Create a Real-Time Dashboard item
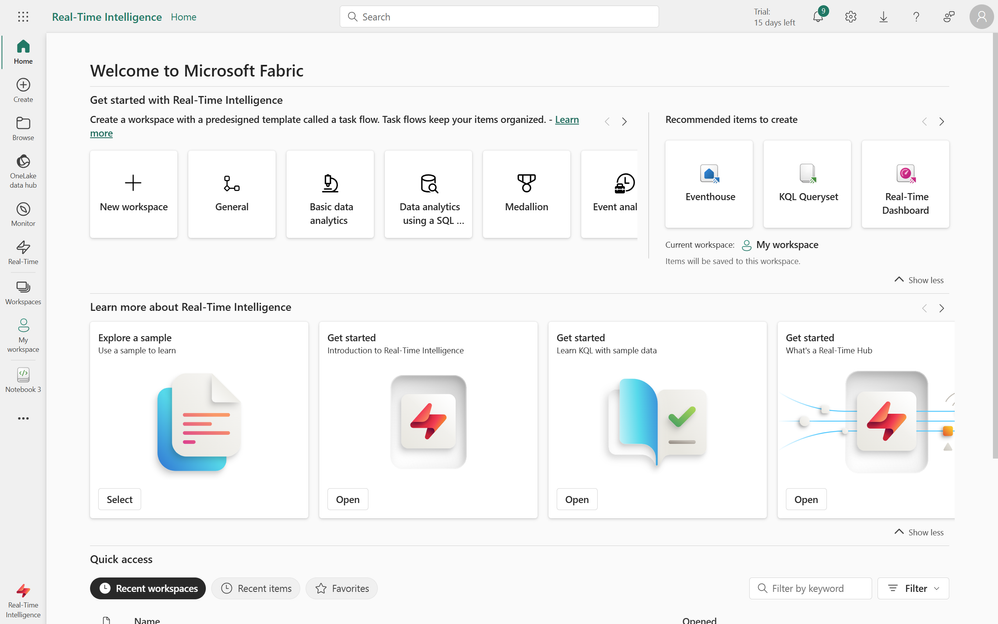Image resolution: width=998 pixels, height=624 pixels. coord(905,184)
